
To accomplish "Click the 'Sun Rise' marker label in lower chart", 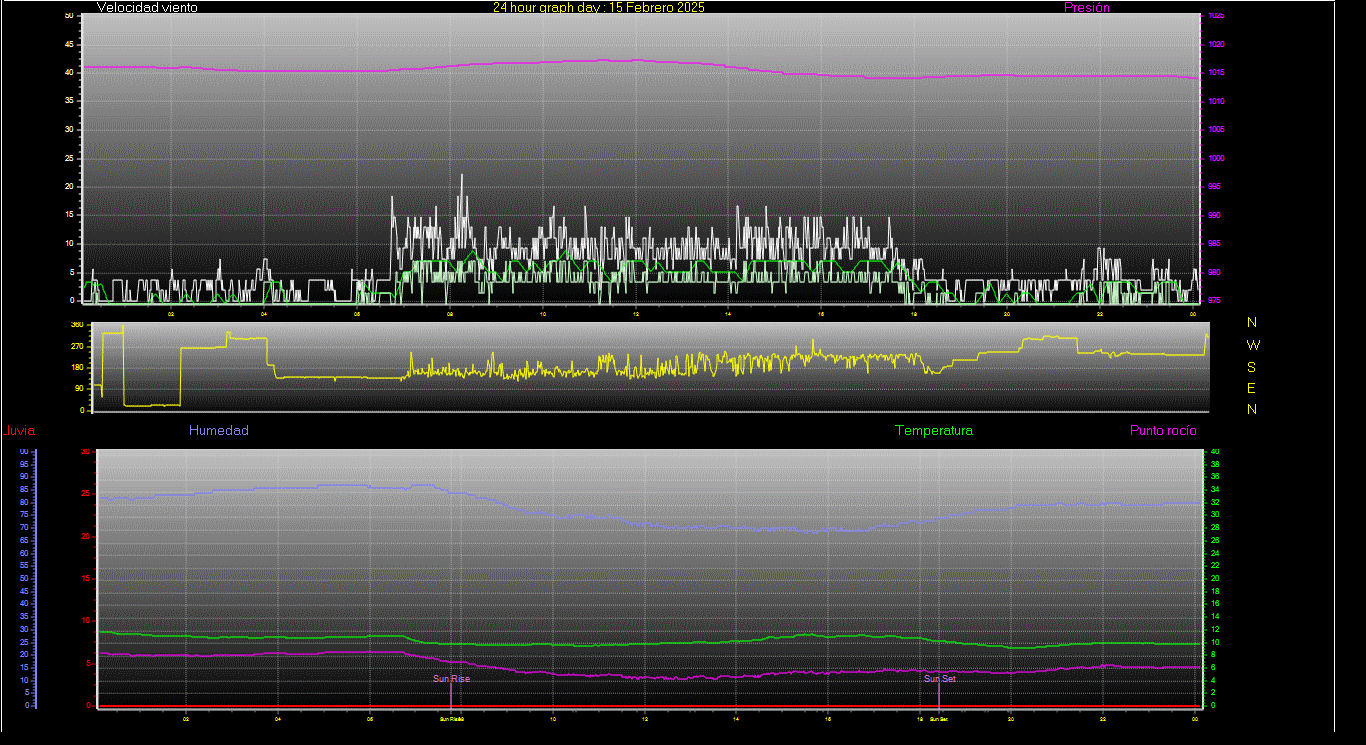I will (451, 679).
